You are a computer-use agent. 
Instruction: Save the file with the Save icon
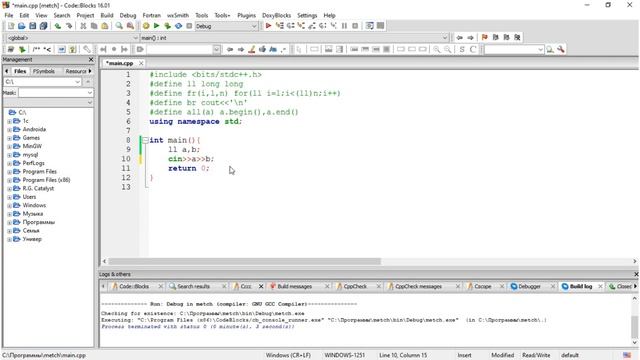point(32,26)
